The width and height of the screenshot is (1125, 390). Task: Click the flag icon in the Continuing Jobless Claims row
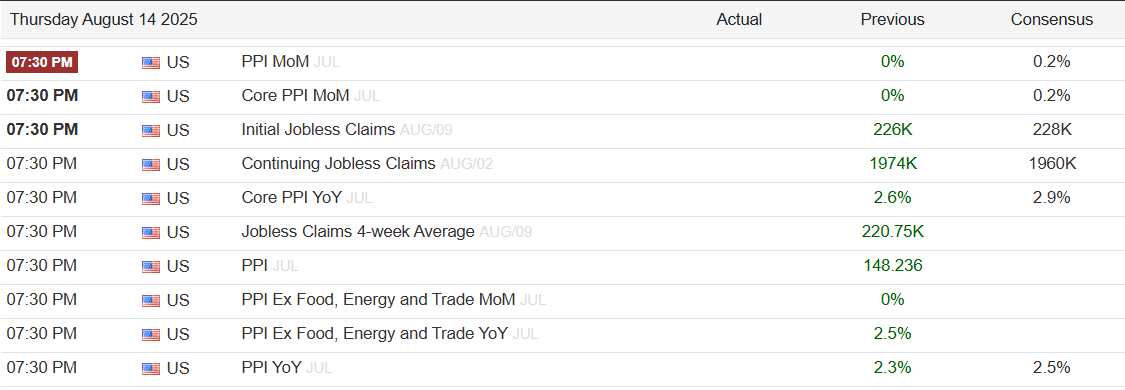tap(151, 164)
